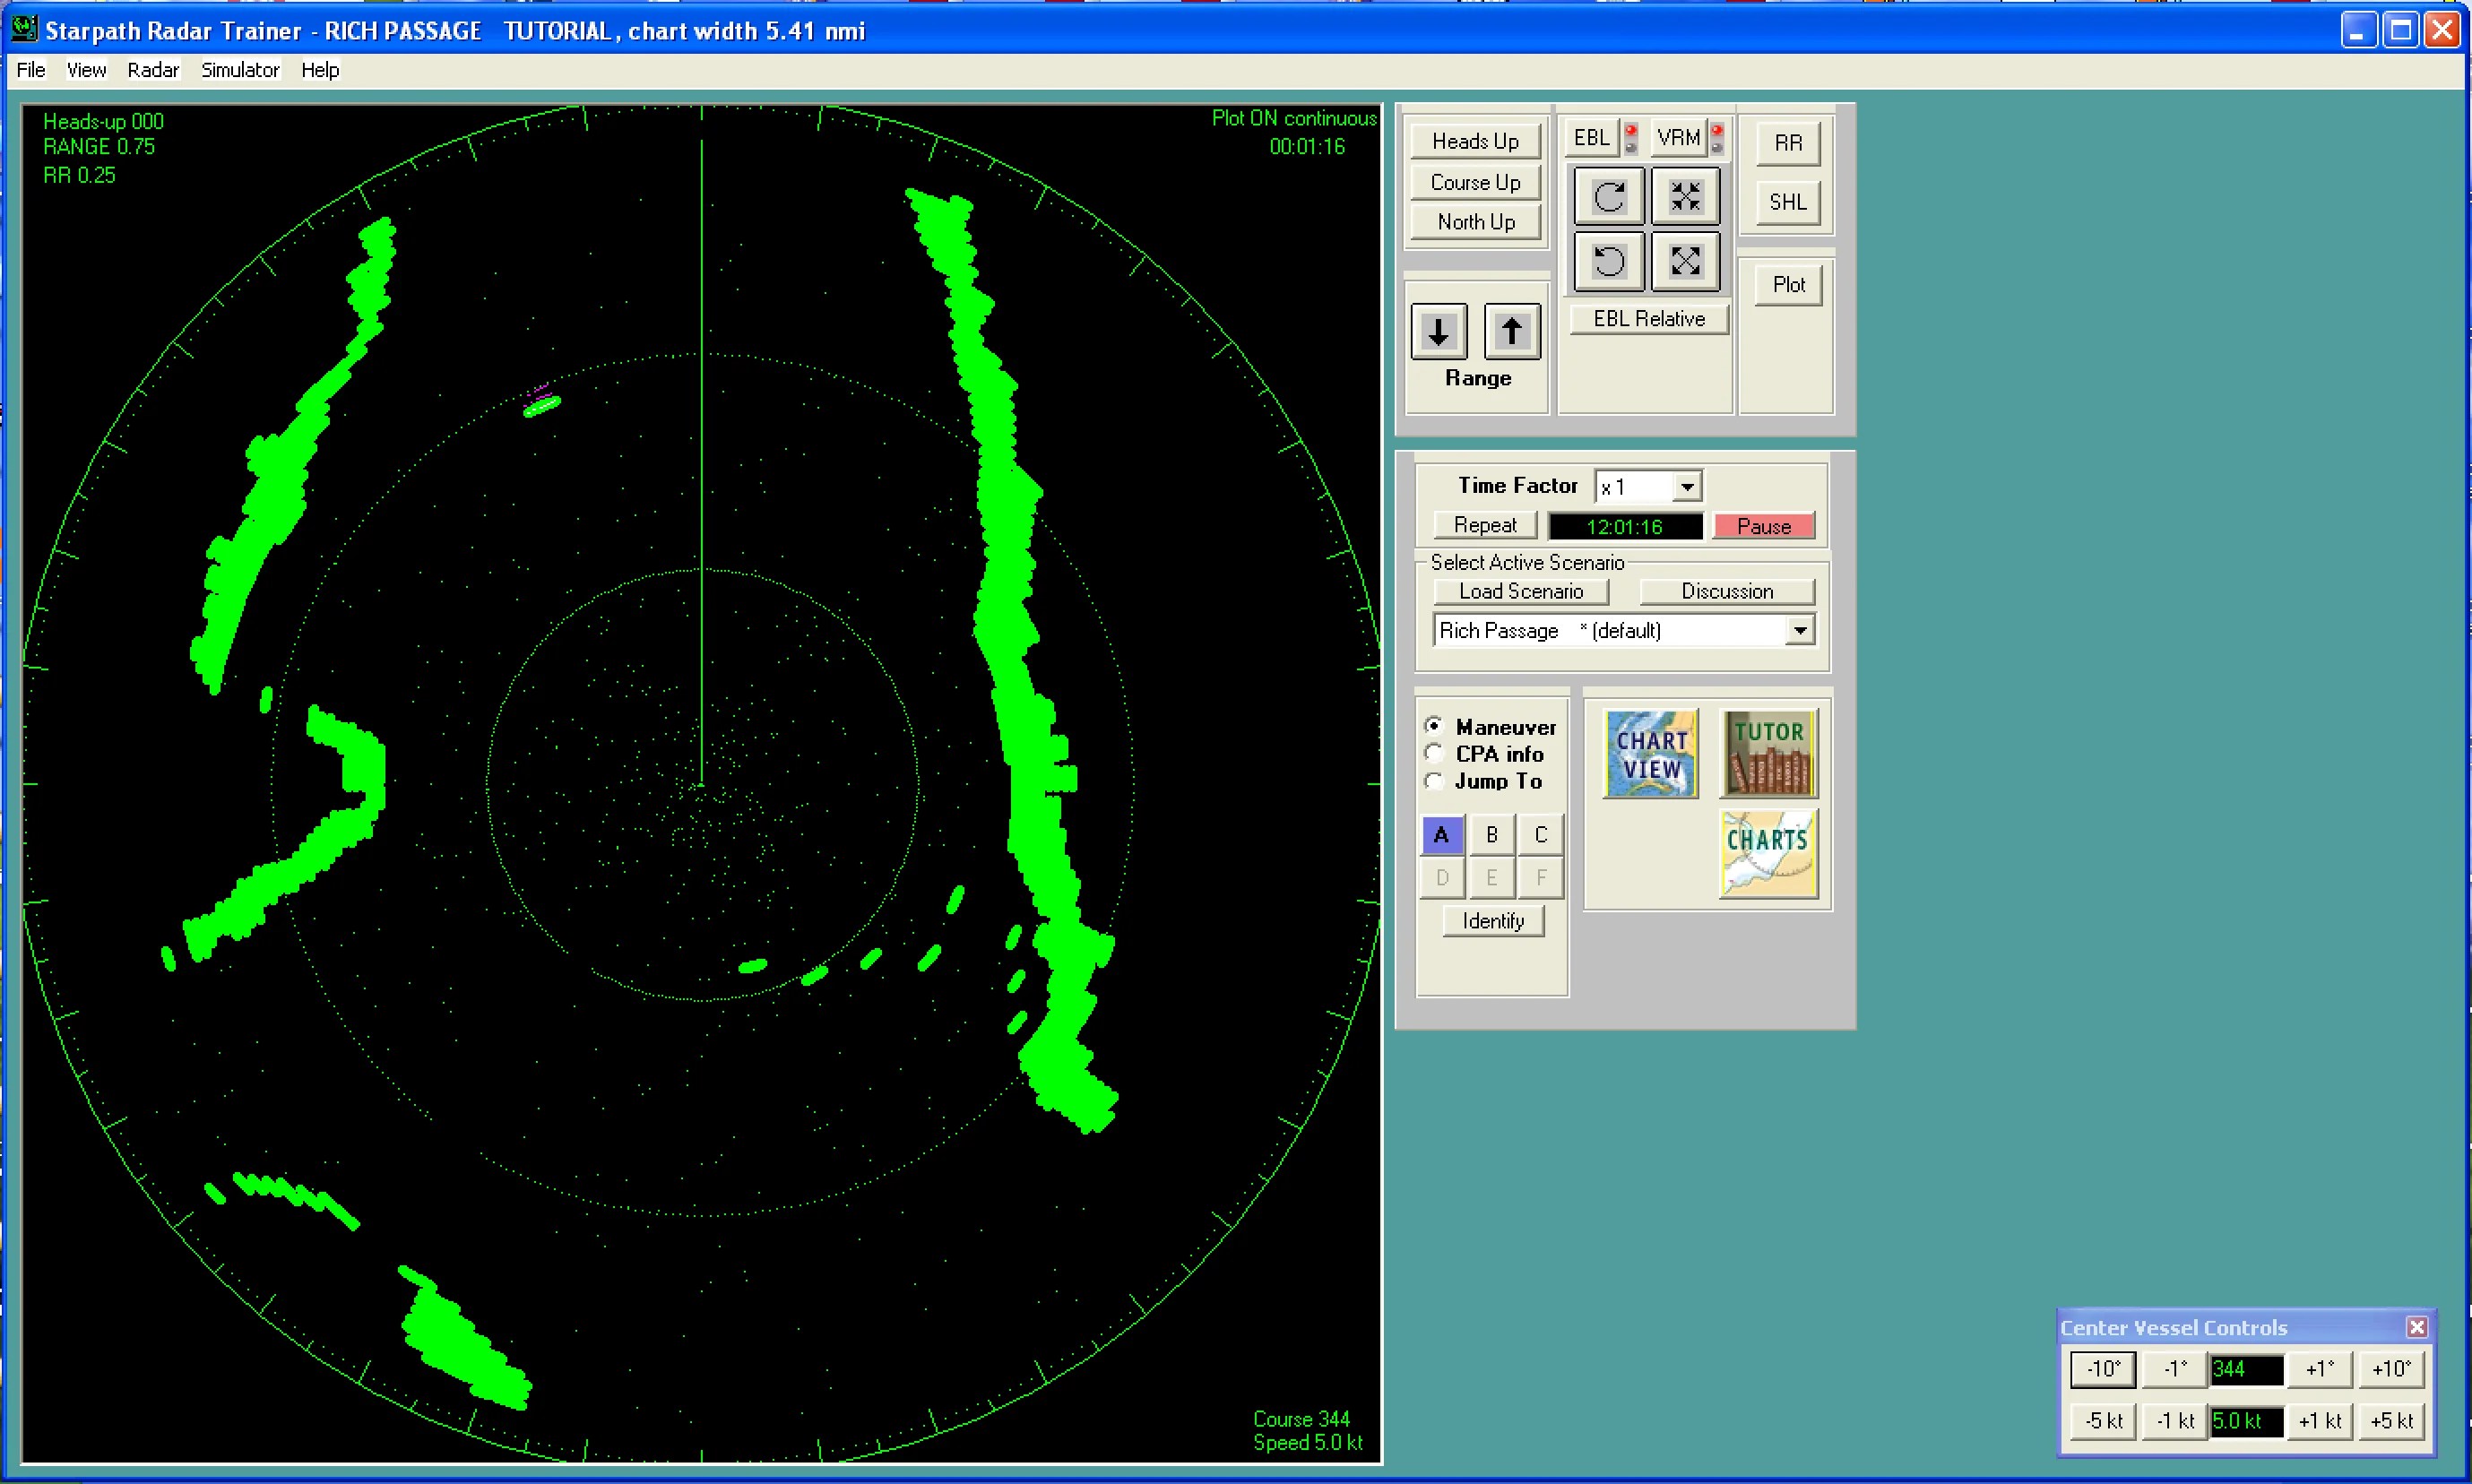The image size is (2472, 1484).
Task: Click the Plot button
Action: [x=1788, y=285]
